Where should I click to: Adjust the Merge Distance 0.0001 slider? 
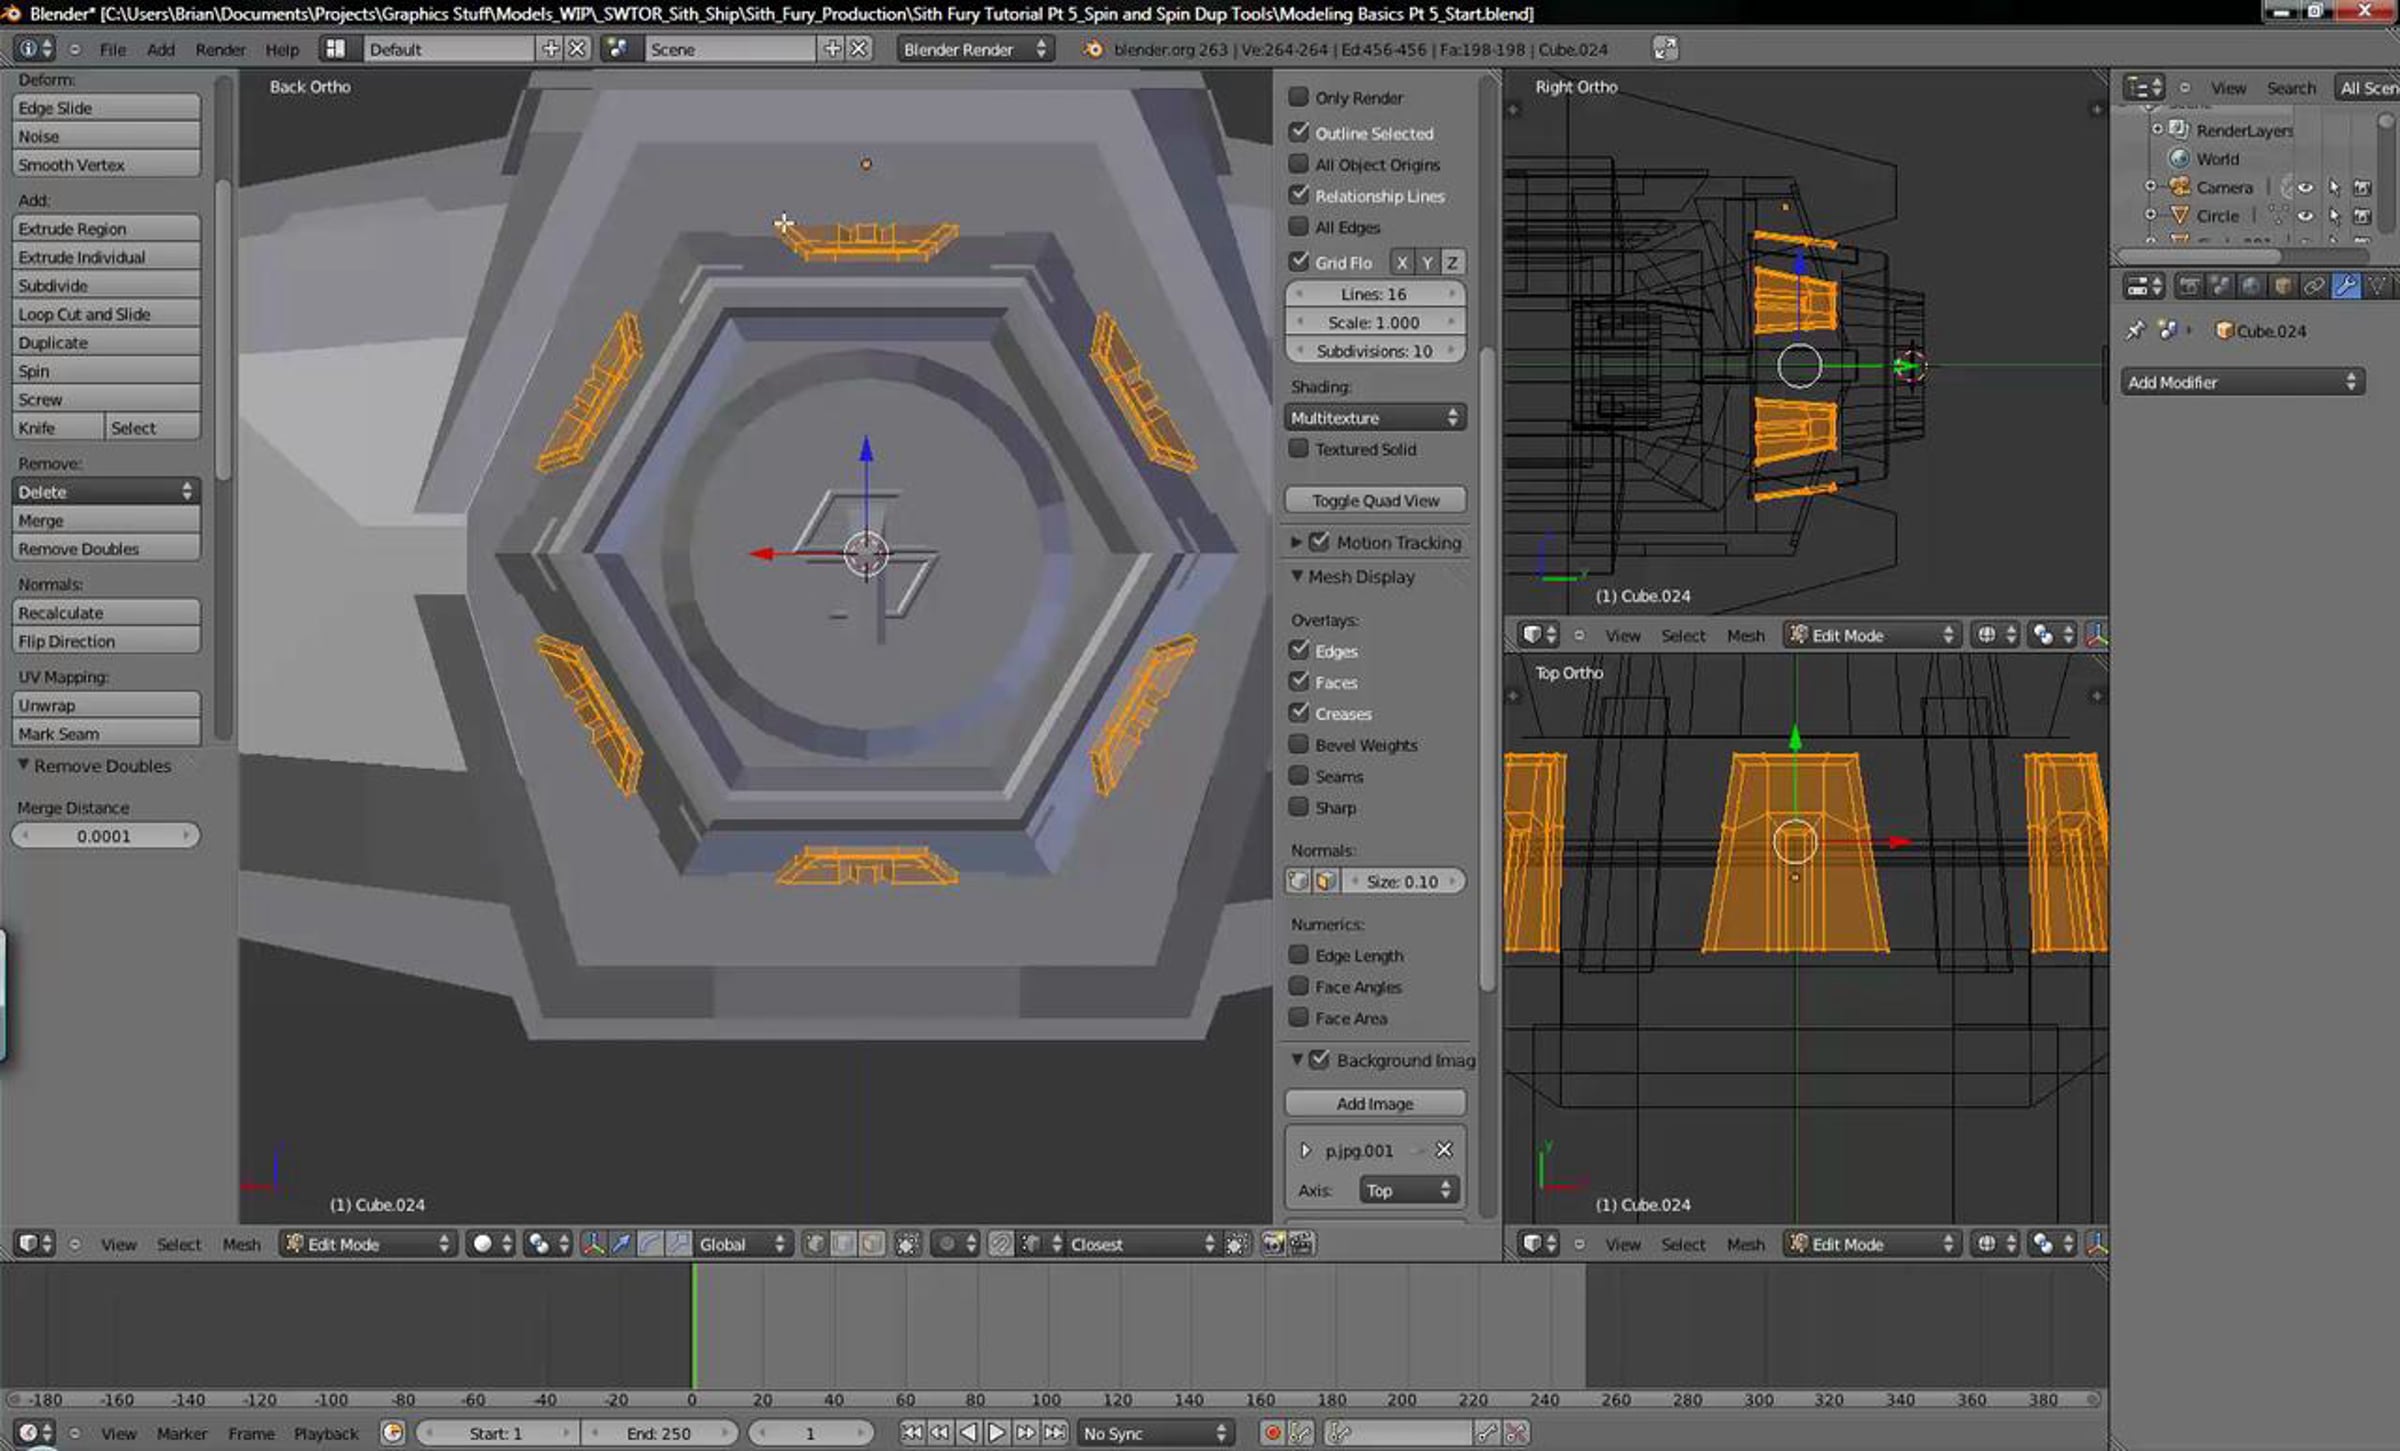point(105,836)
